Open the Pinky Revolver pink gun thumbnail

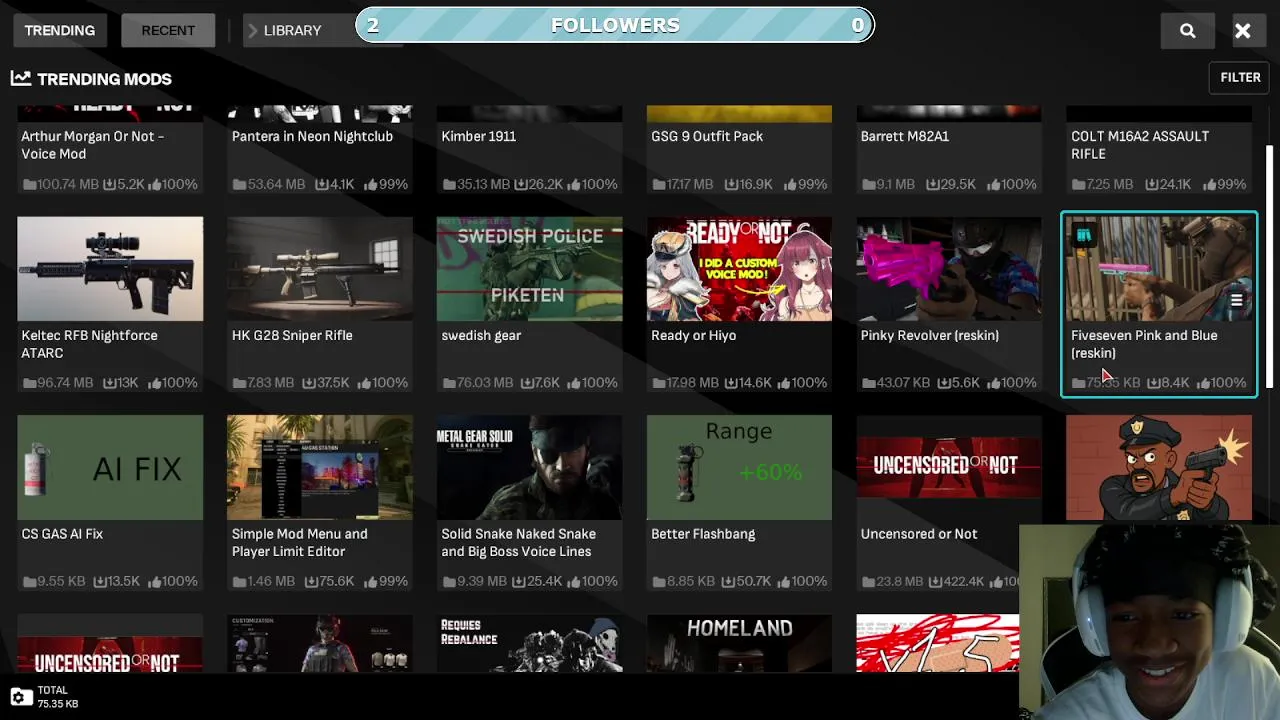[x=949, y=269]
